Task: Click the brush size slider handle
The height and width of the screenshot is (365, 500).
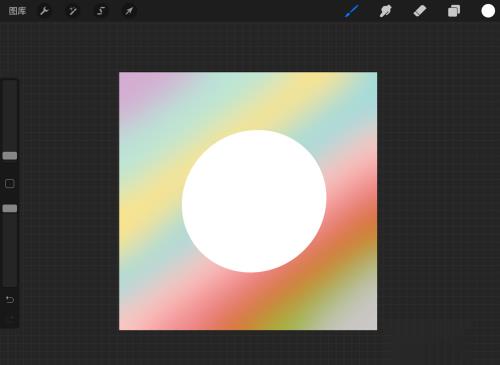Action: [x=10, y=156]
